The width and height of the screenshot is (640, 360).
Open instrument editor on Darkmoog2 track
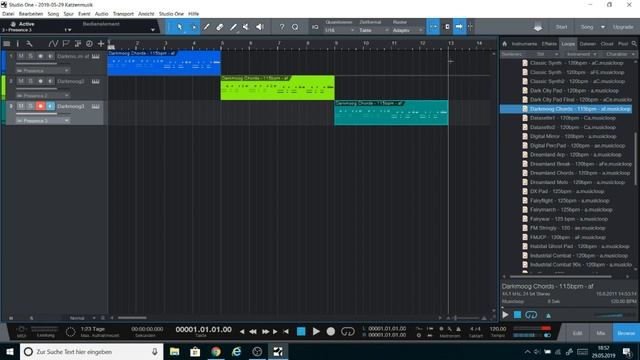96,81
